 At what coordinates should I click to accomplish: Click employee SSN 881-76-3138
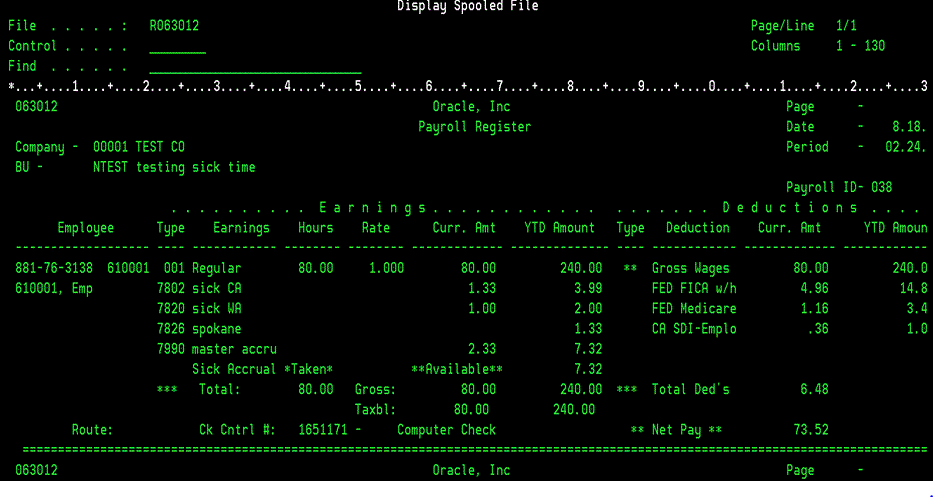coord(54,268)
